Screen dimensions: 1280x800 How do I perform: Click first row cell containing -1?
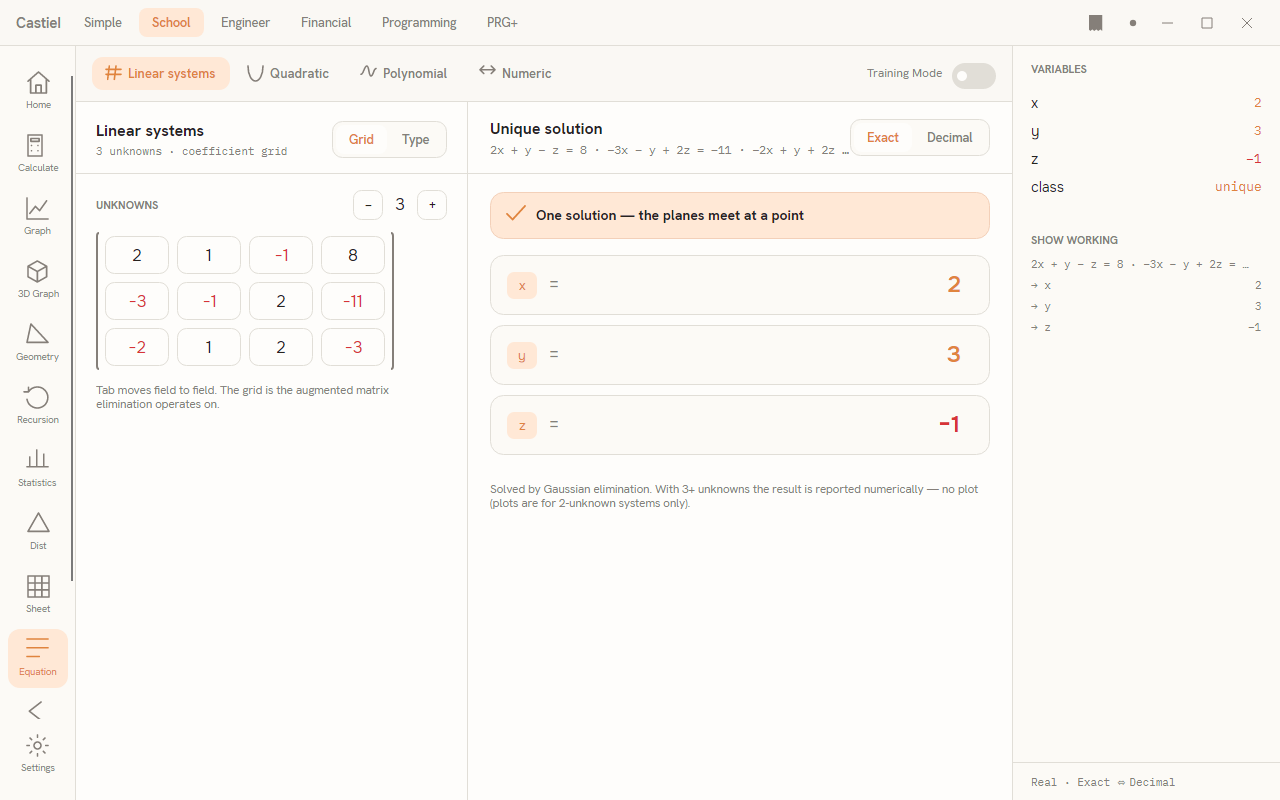point(281,255)
